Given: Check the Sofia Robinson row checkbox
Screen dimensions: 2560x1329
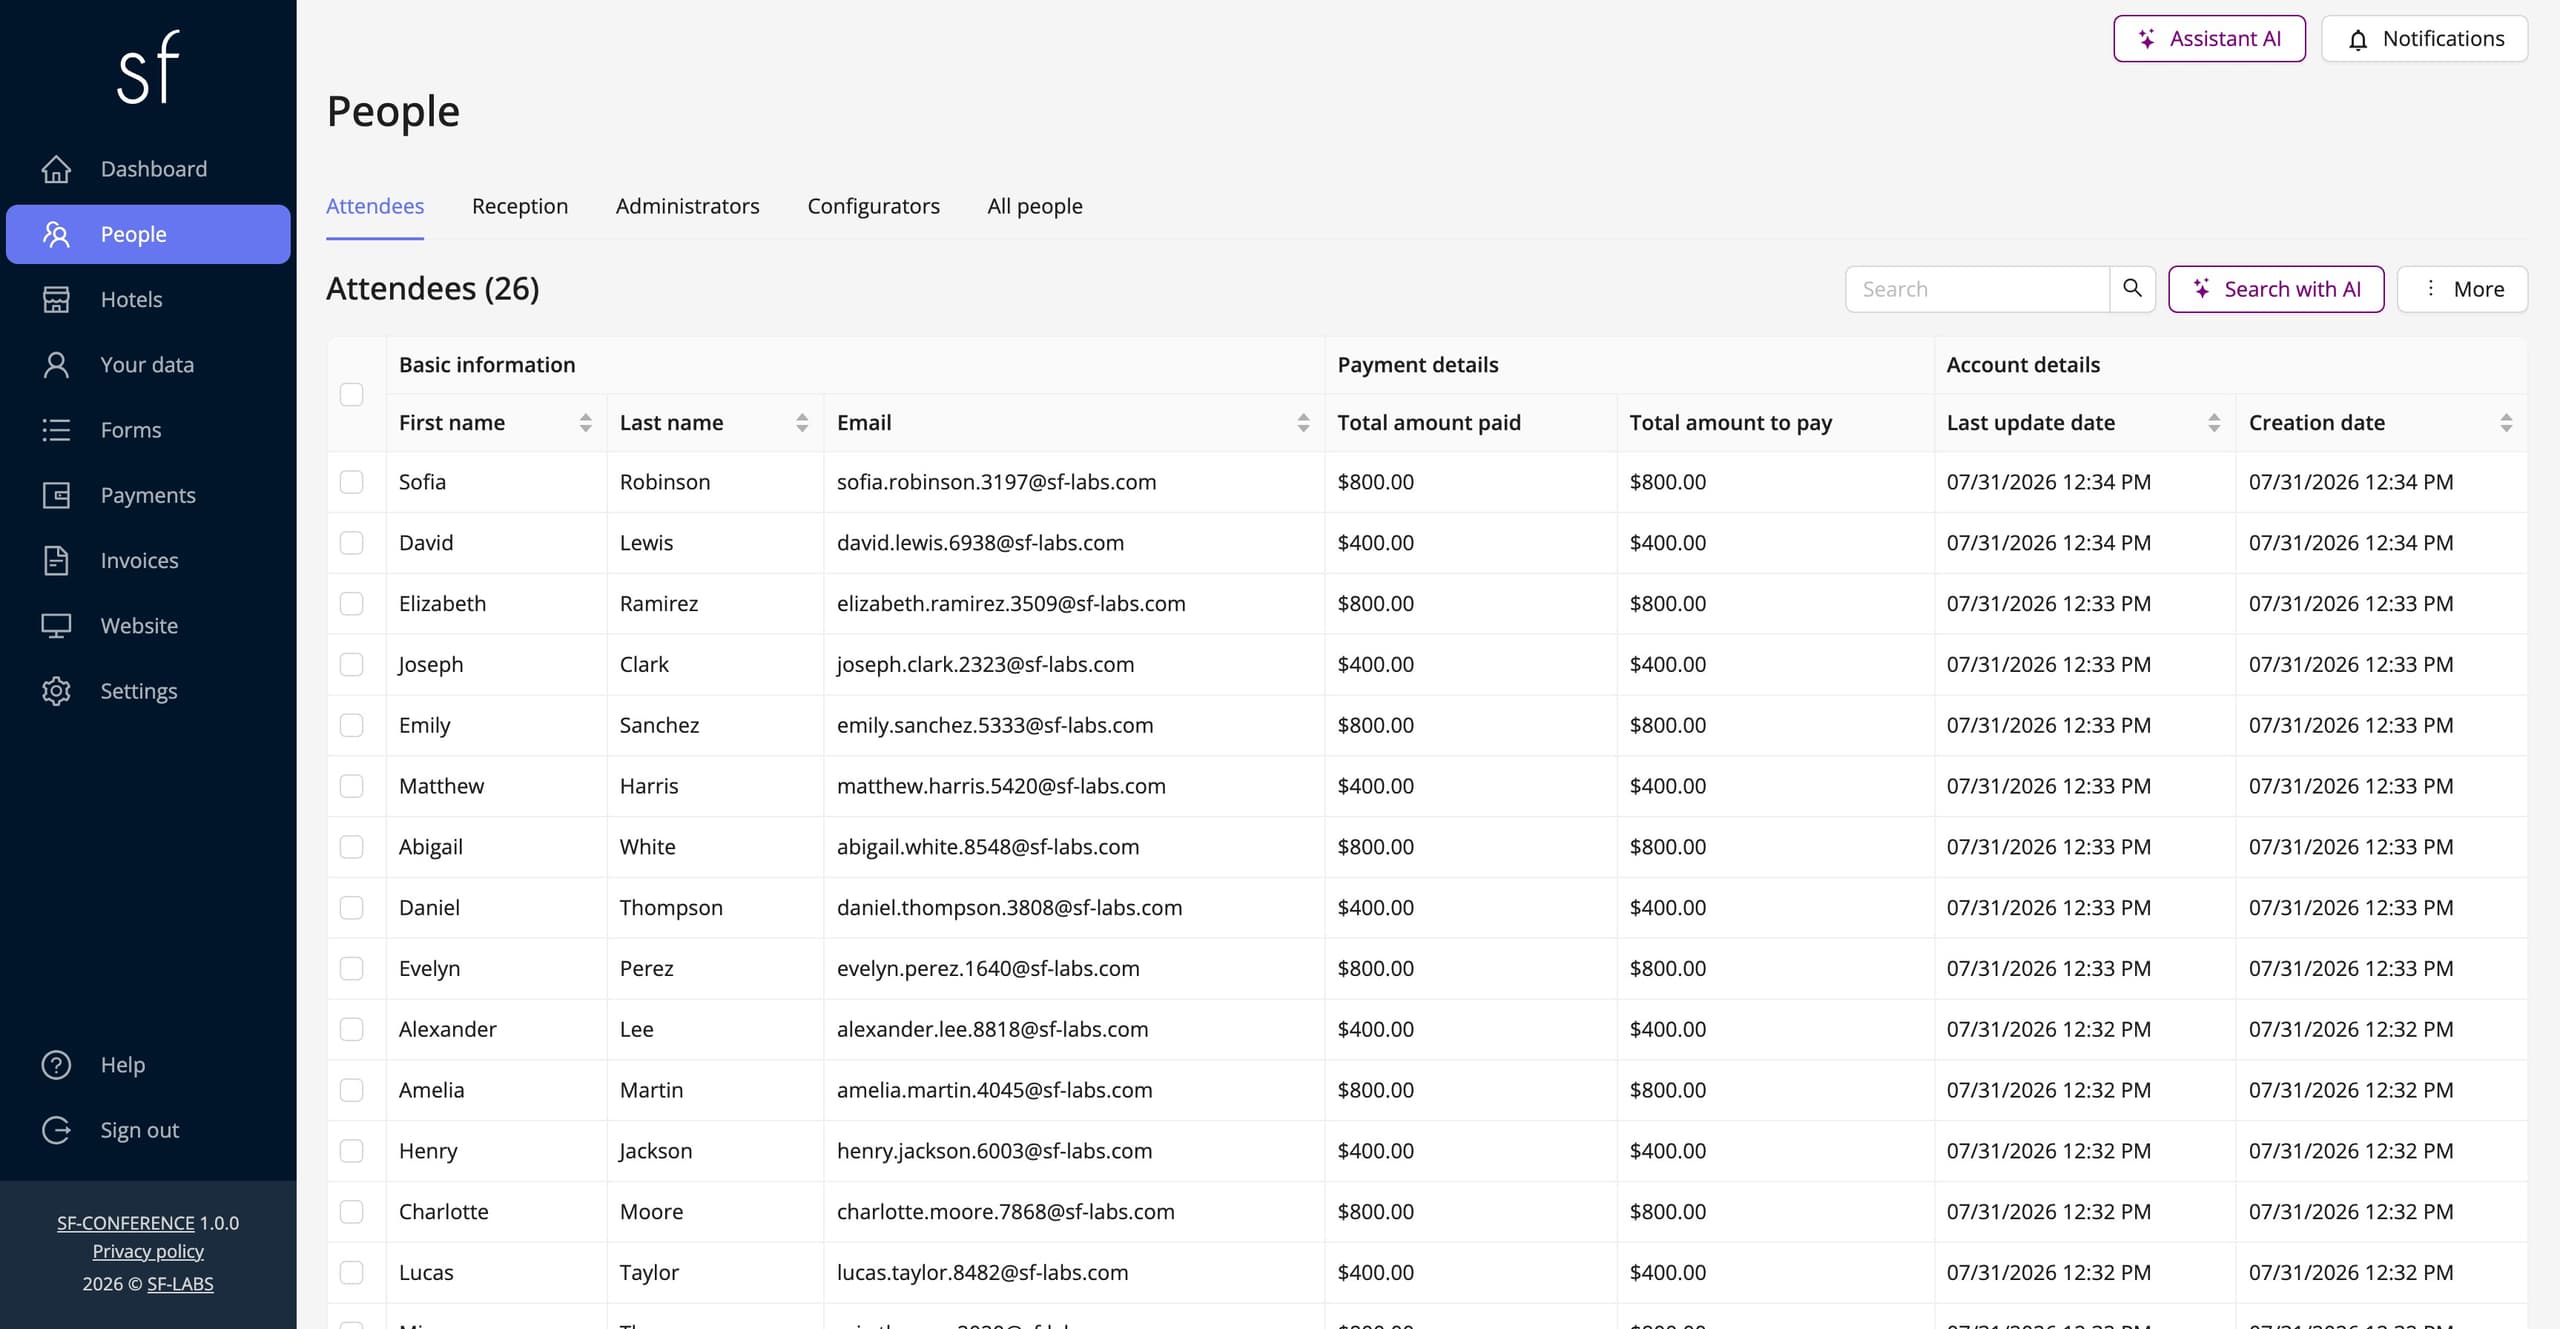Looking at the screenshot, I should click(x=351, y=482).
